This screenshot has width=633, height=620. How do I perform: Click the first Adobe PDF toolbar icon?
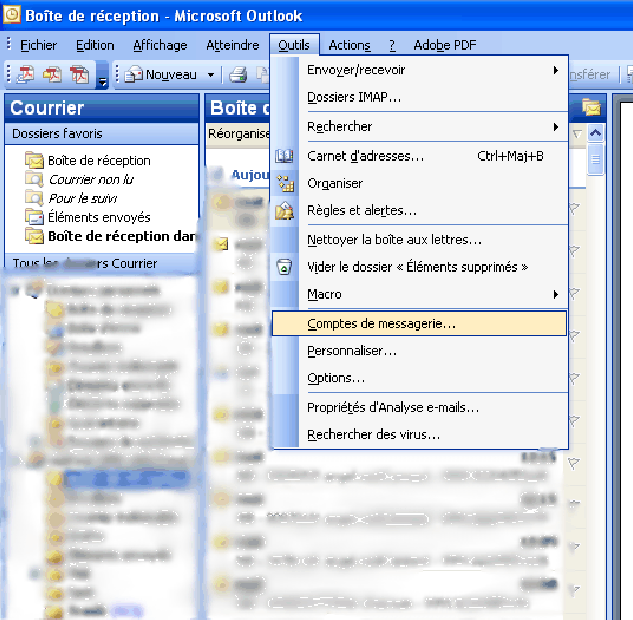coord(25,75)
